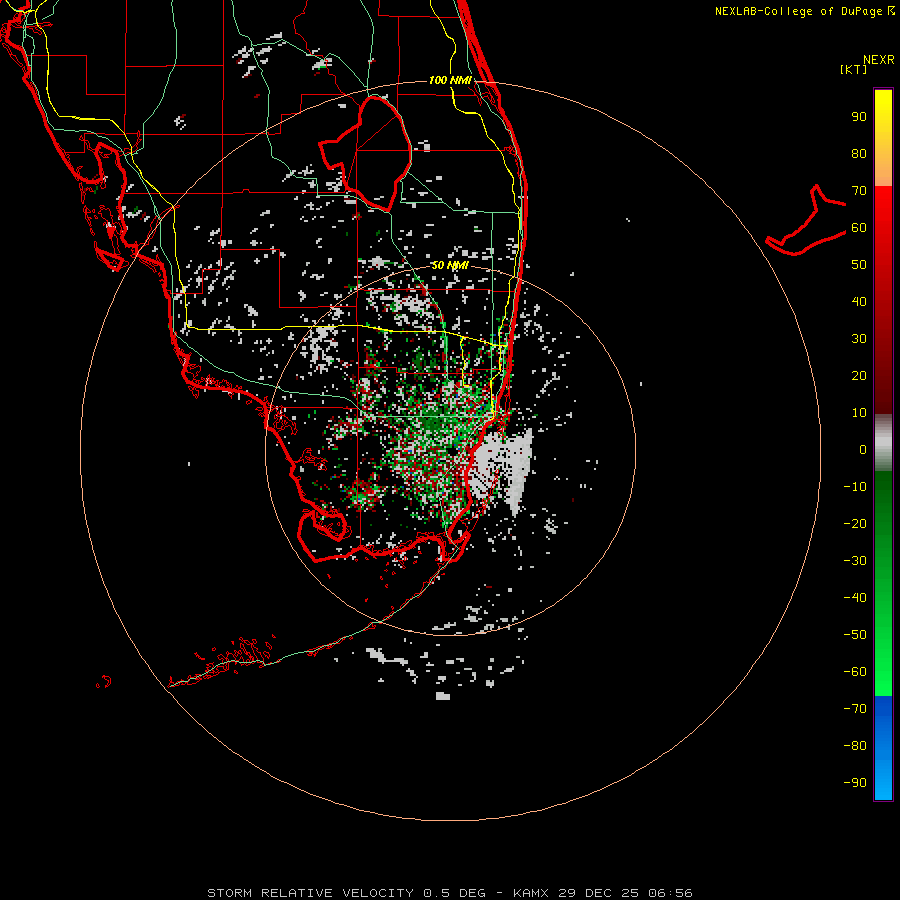Click the -20 value on velocity scale

855,523
